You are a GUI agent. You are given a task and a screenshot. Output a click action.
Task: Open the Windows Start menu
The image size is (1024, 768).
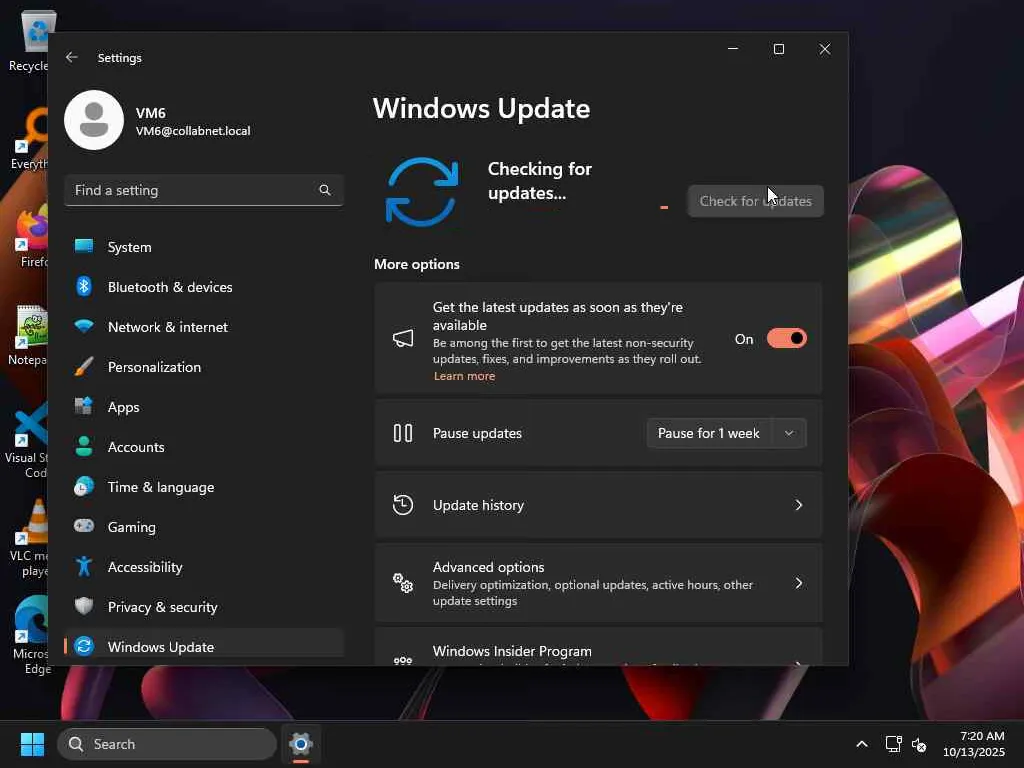32,744
